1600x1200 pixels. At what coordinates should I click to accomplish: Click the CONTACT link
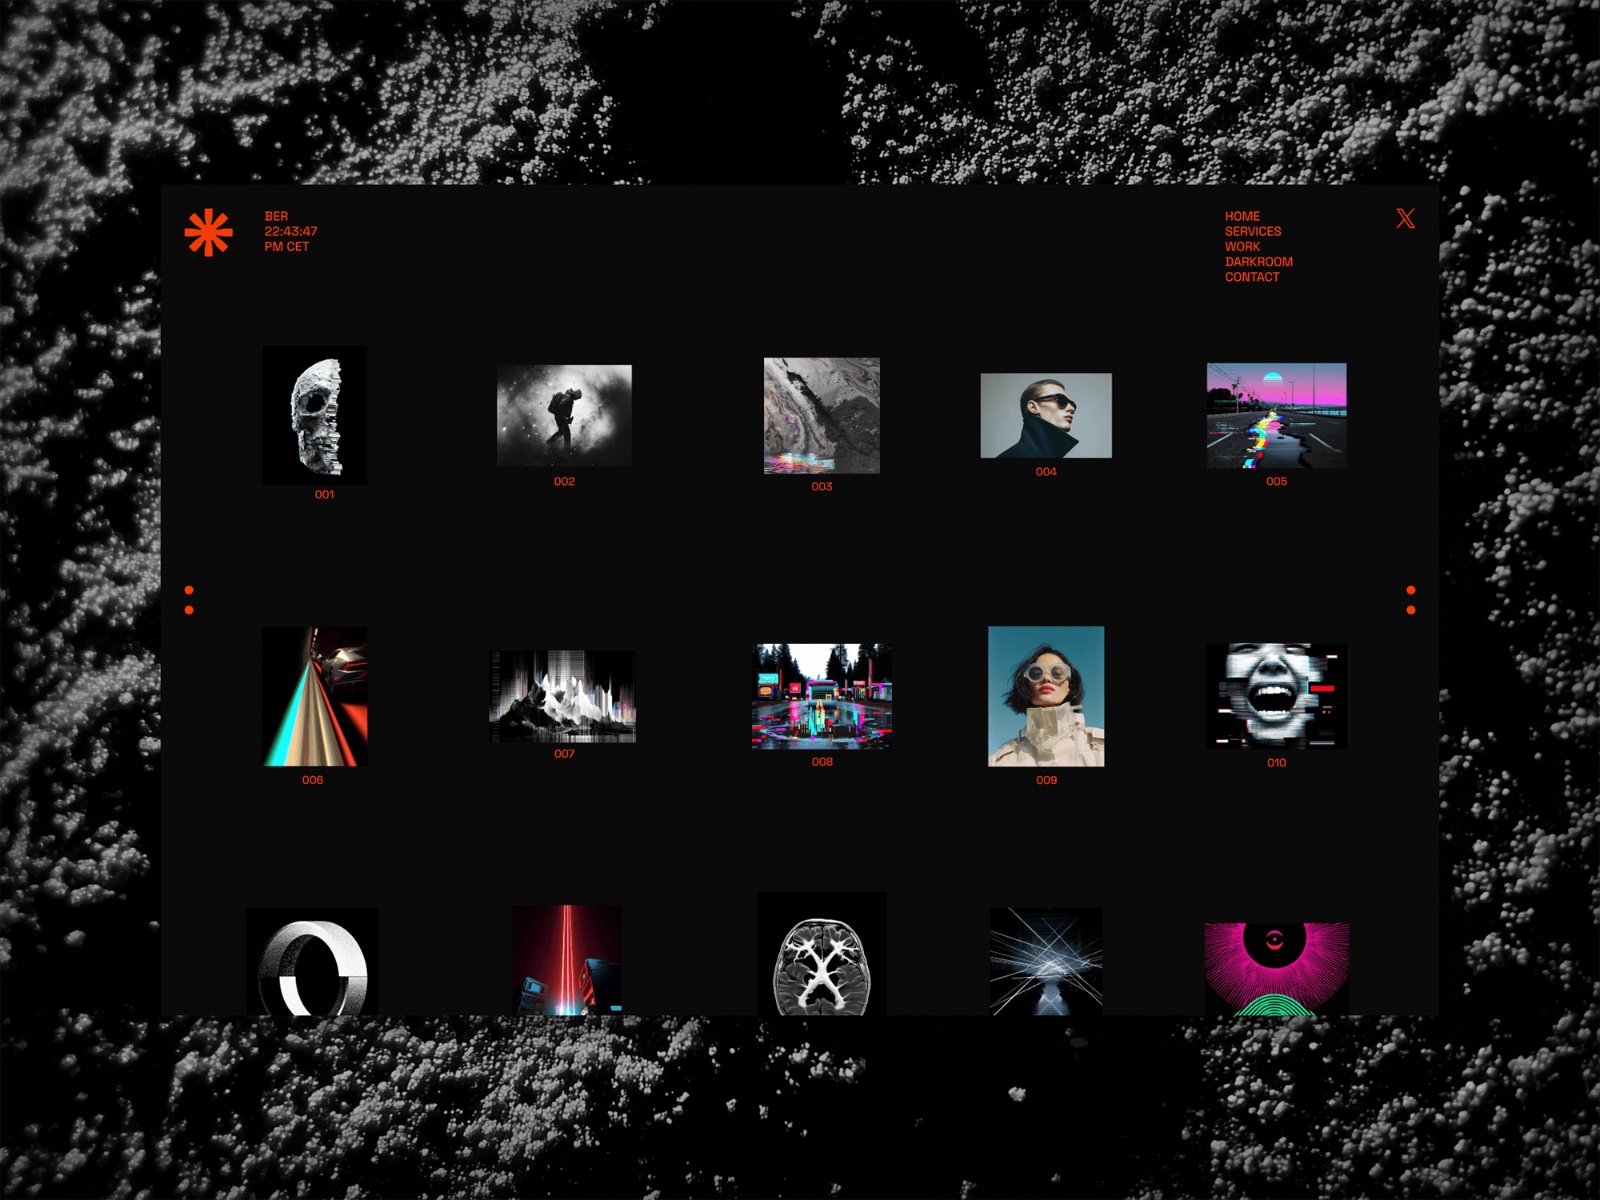click(x=1250, y=276)
